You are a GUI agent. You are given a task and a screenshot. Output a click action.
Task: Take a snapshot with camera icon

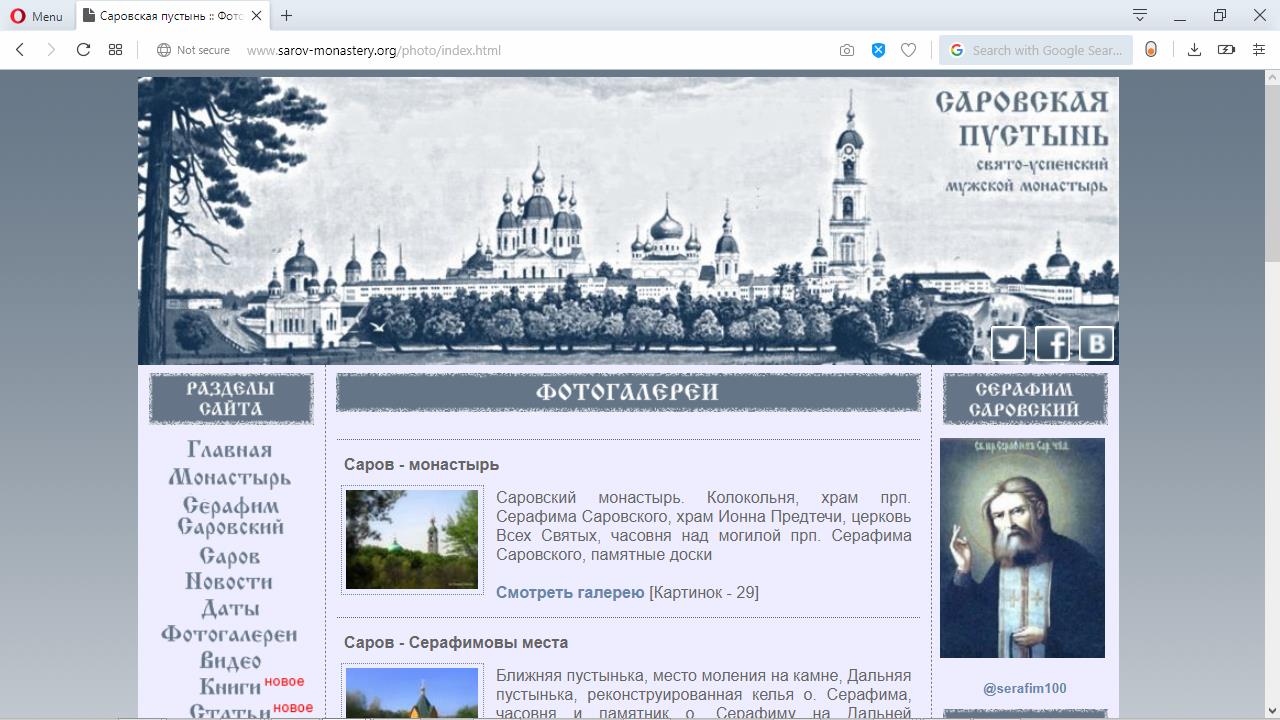click(x=847, y=50)
